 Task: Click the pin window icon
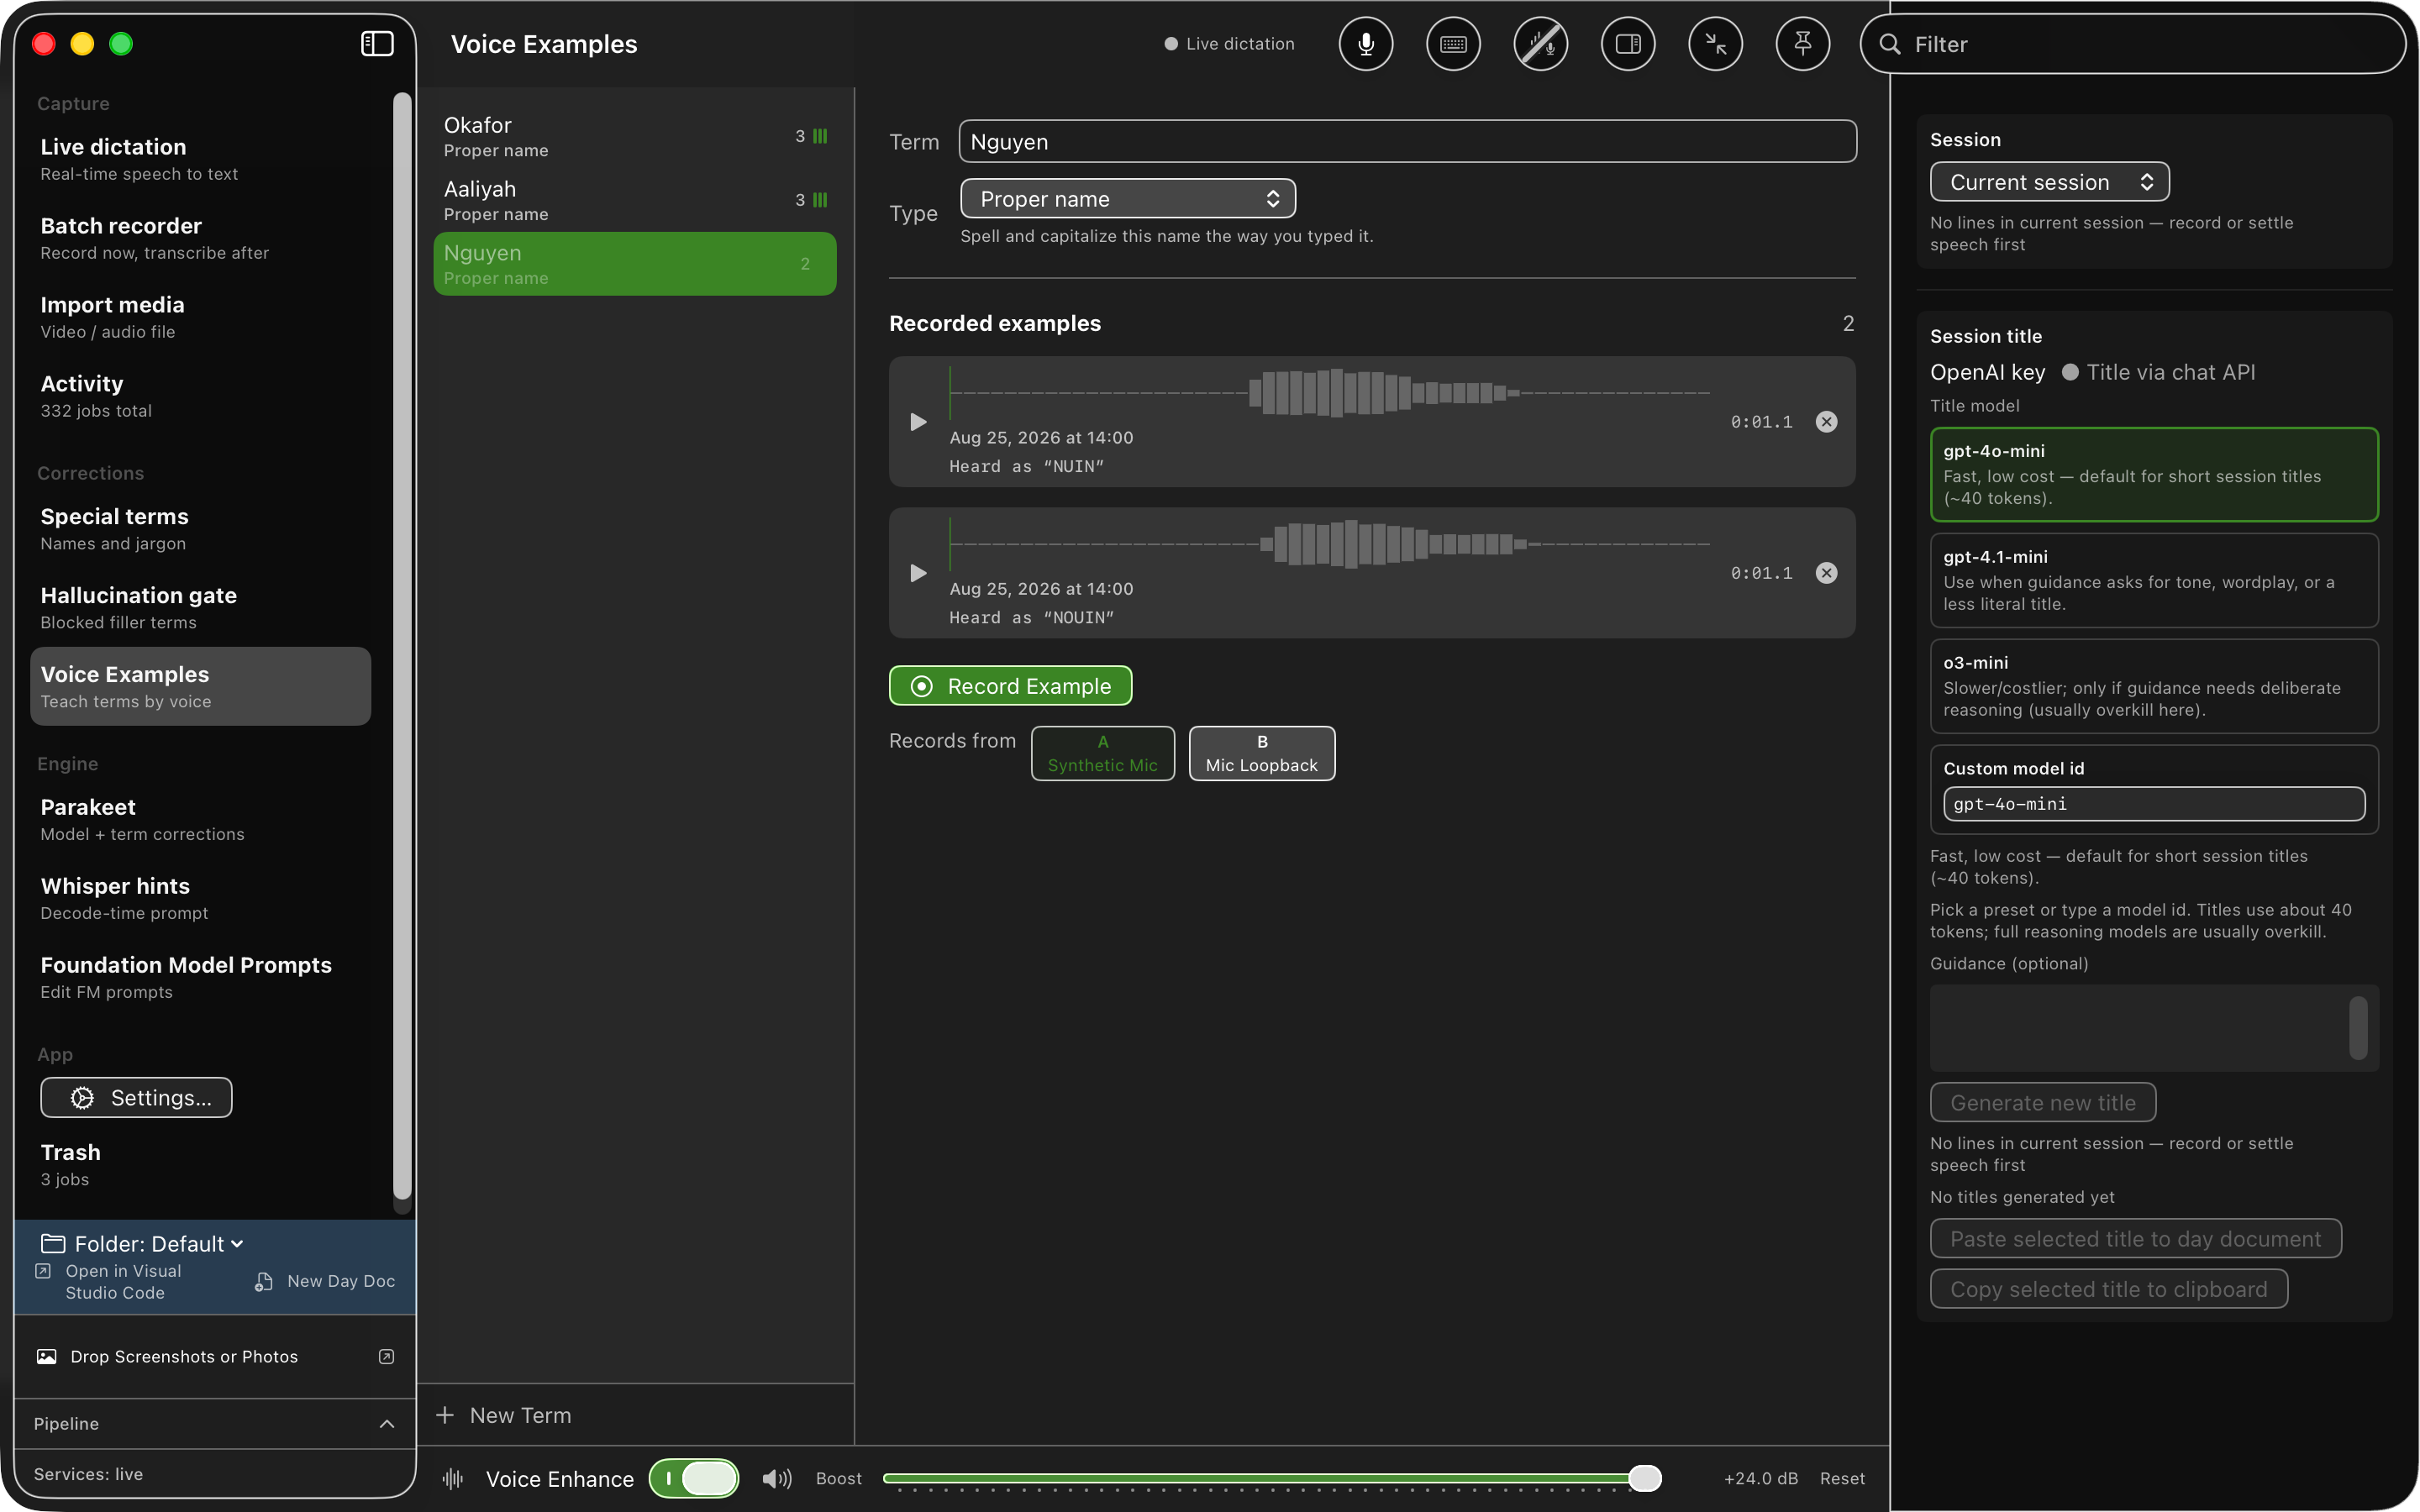pos(1803,44)
